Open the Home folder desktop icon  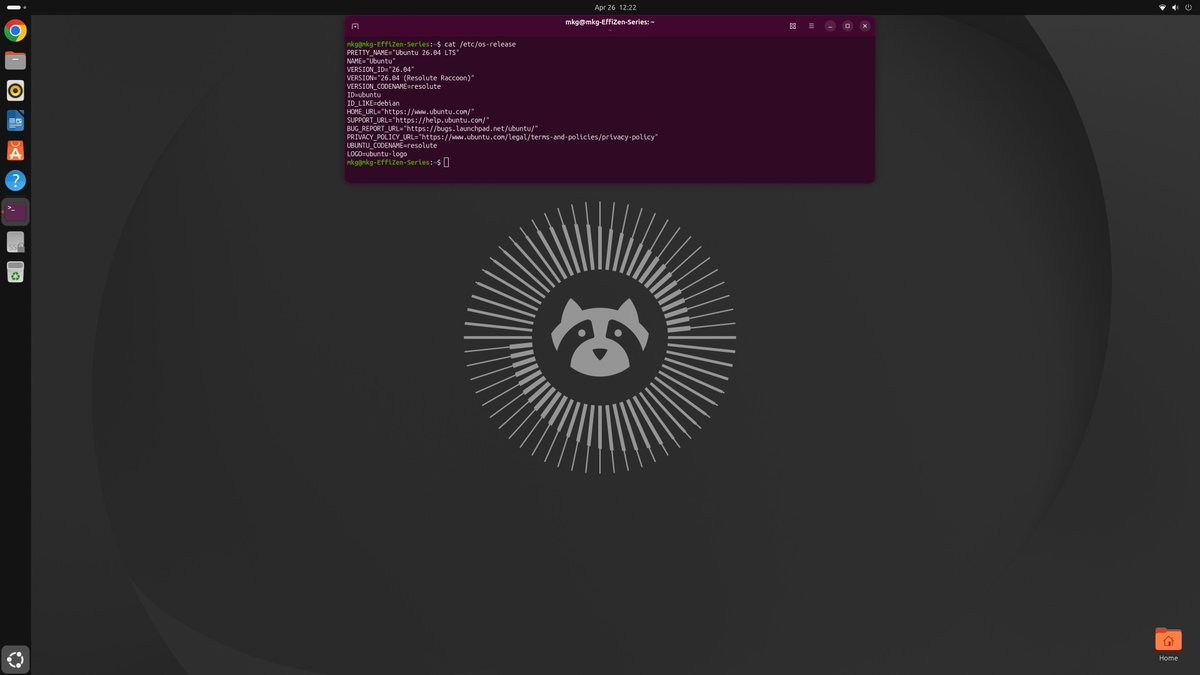(x=1168, y=645)
